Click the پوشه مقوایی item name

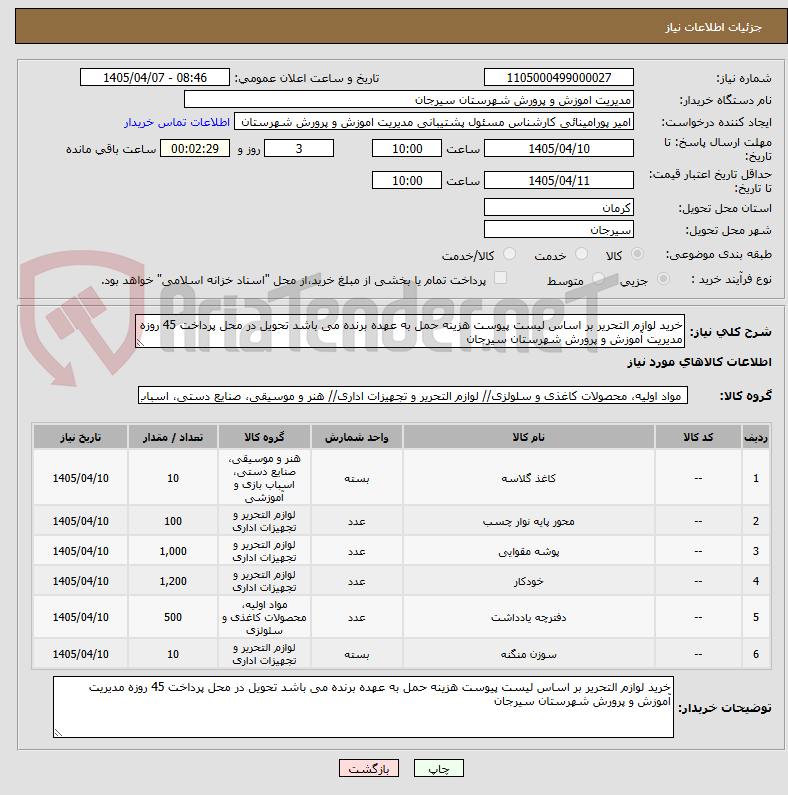(528, 551)
